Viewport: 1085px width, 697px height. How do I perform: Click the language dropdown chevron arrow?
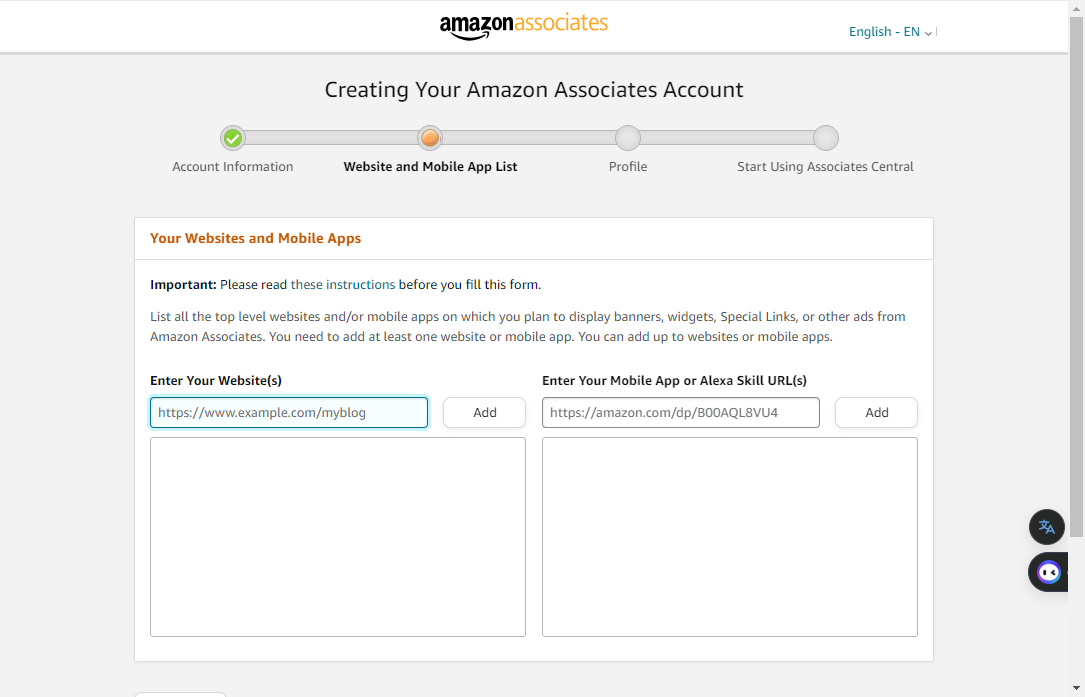point(928,33)
